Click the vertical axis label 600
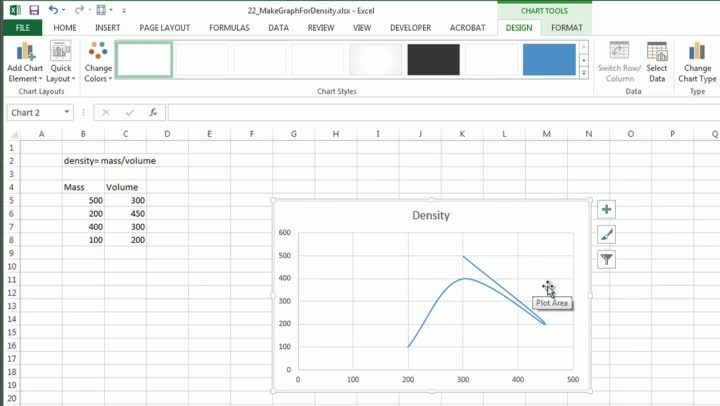720x406 pixels. click(285, 232)
